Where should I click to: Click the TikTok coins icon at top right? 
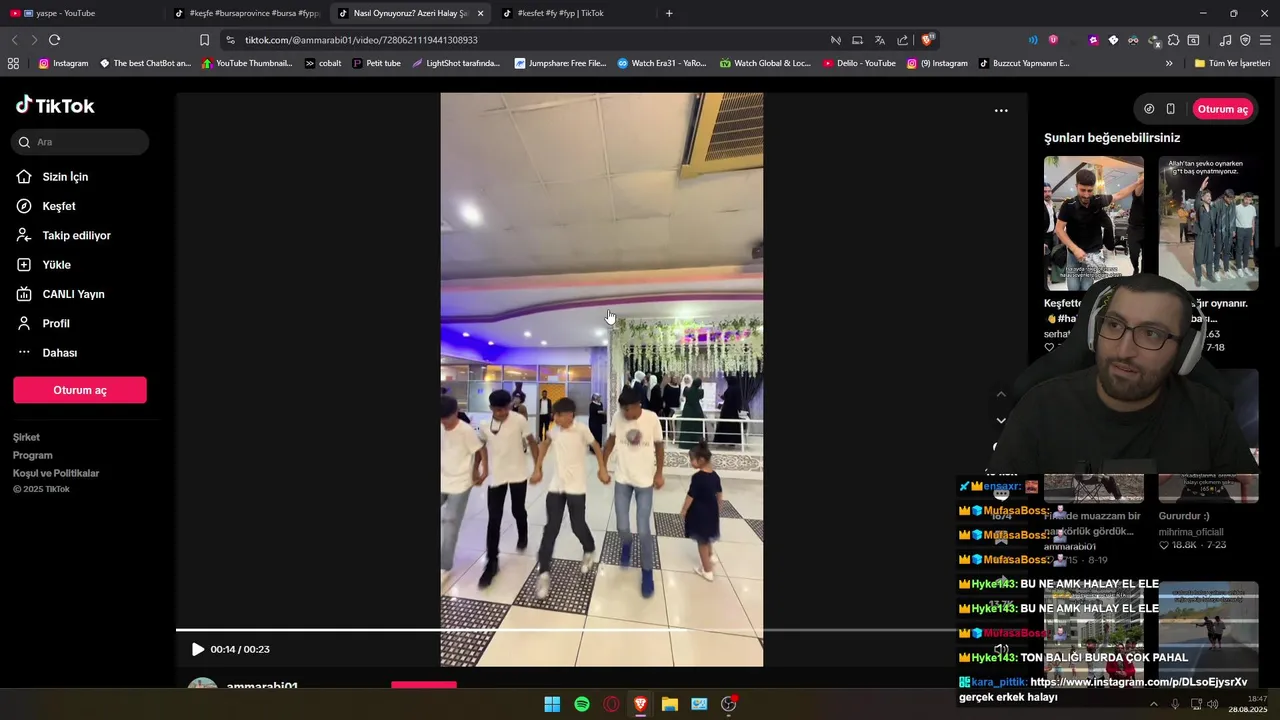click(x=1149, y=109)
